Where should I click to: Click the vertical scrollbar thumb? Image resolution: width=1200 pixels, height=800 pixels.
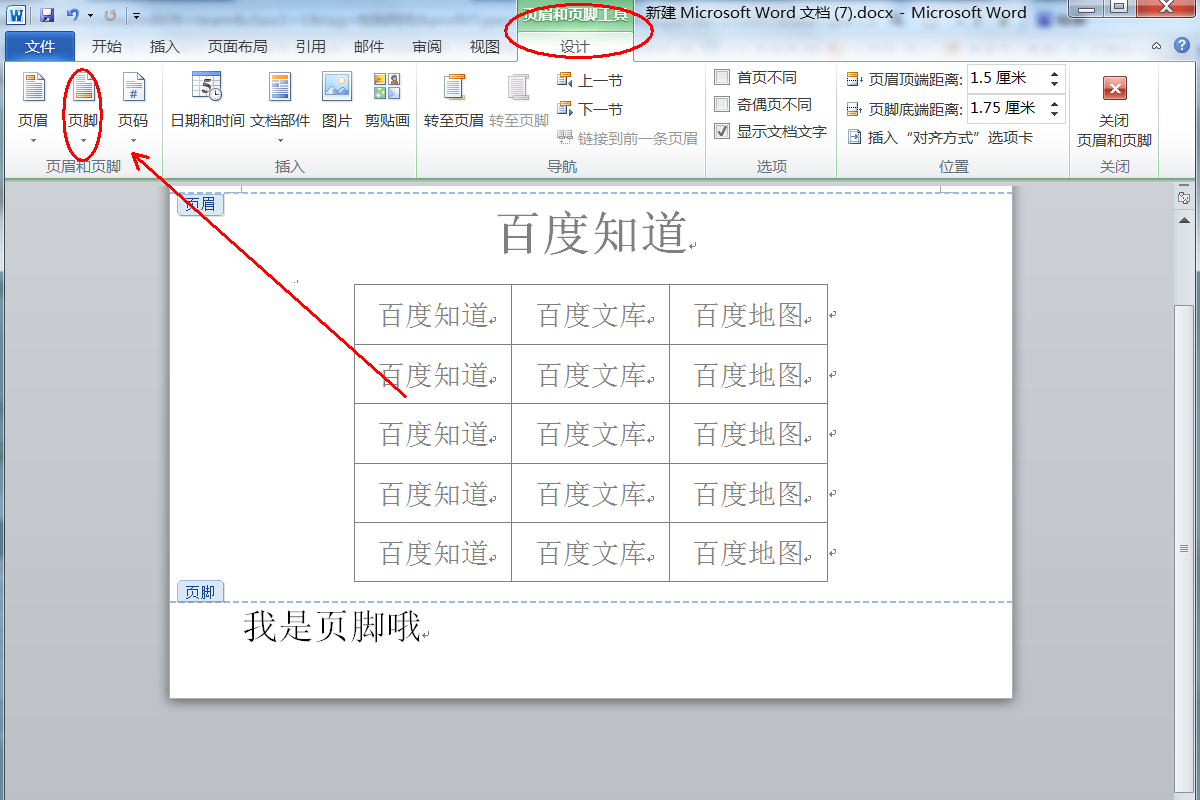coord(1184,548)
